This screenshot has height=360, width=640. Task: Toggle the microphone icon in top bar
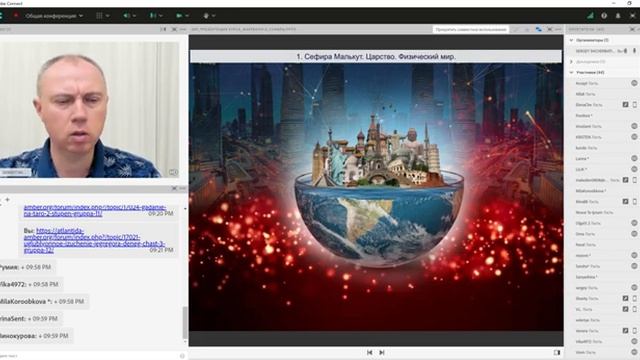pyautogui.click(x=153, y=16)
